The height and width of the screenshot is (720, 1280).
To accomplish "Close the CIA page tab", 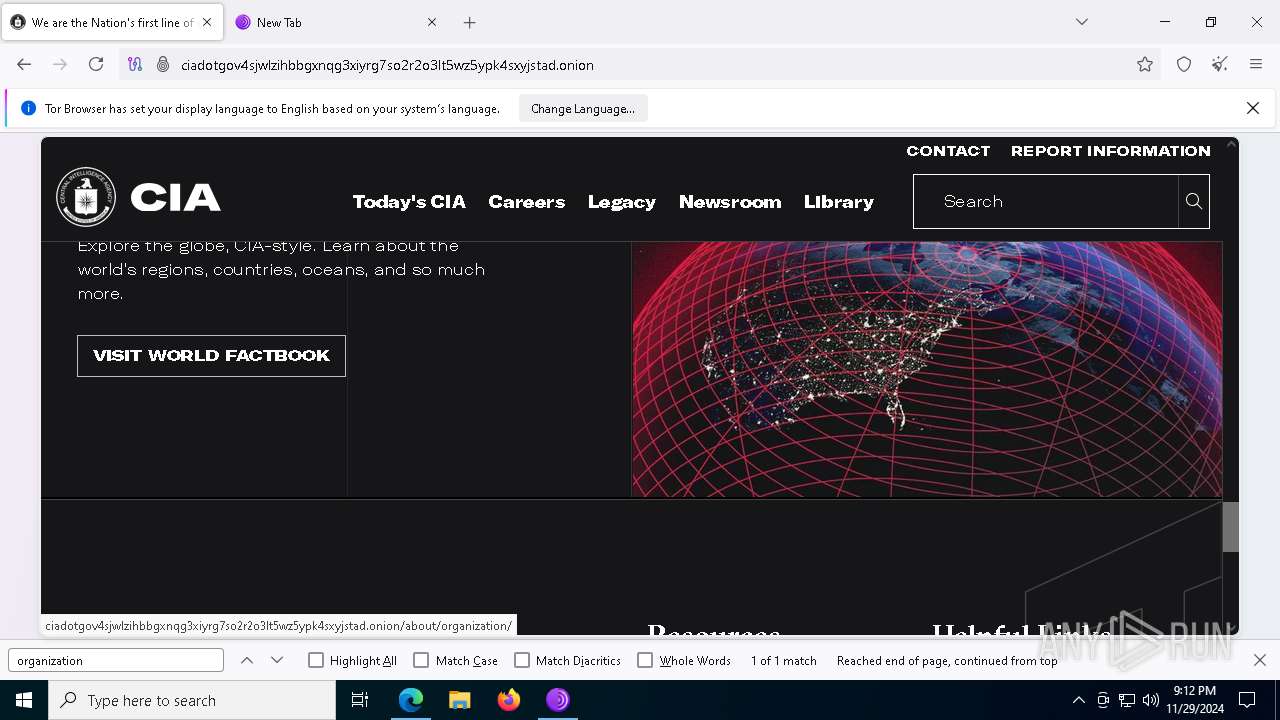I will point(207,22).
